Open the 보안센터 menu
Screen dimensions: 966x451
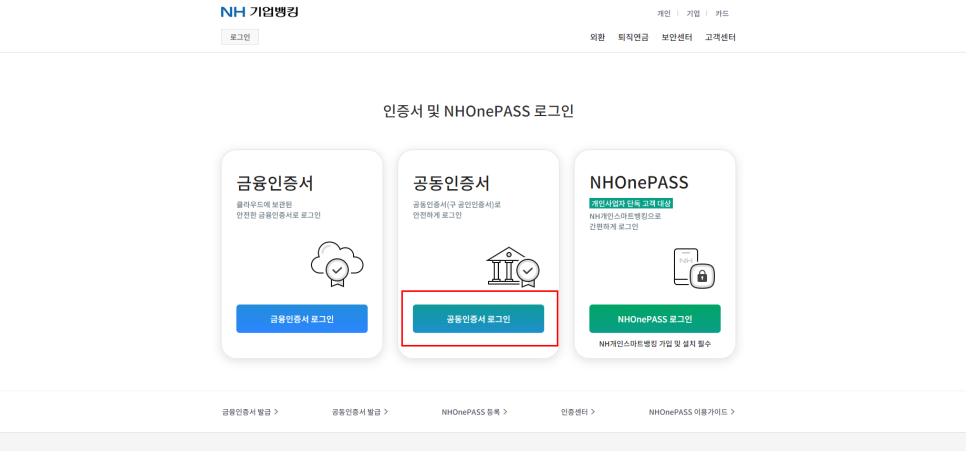coord(677,37)
